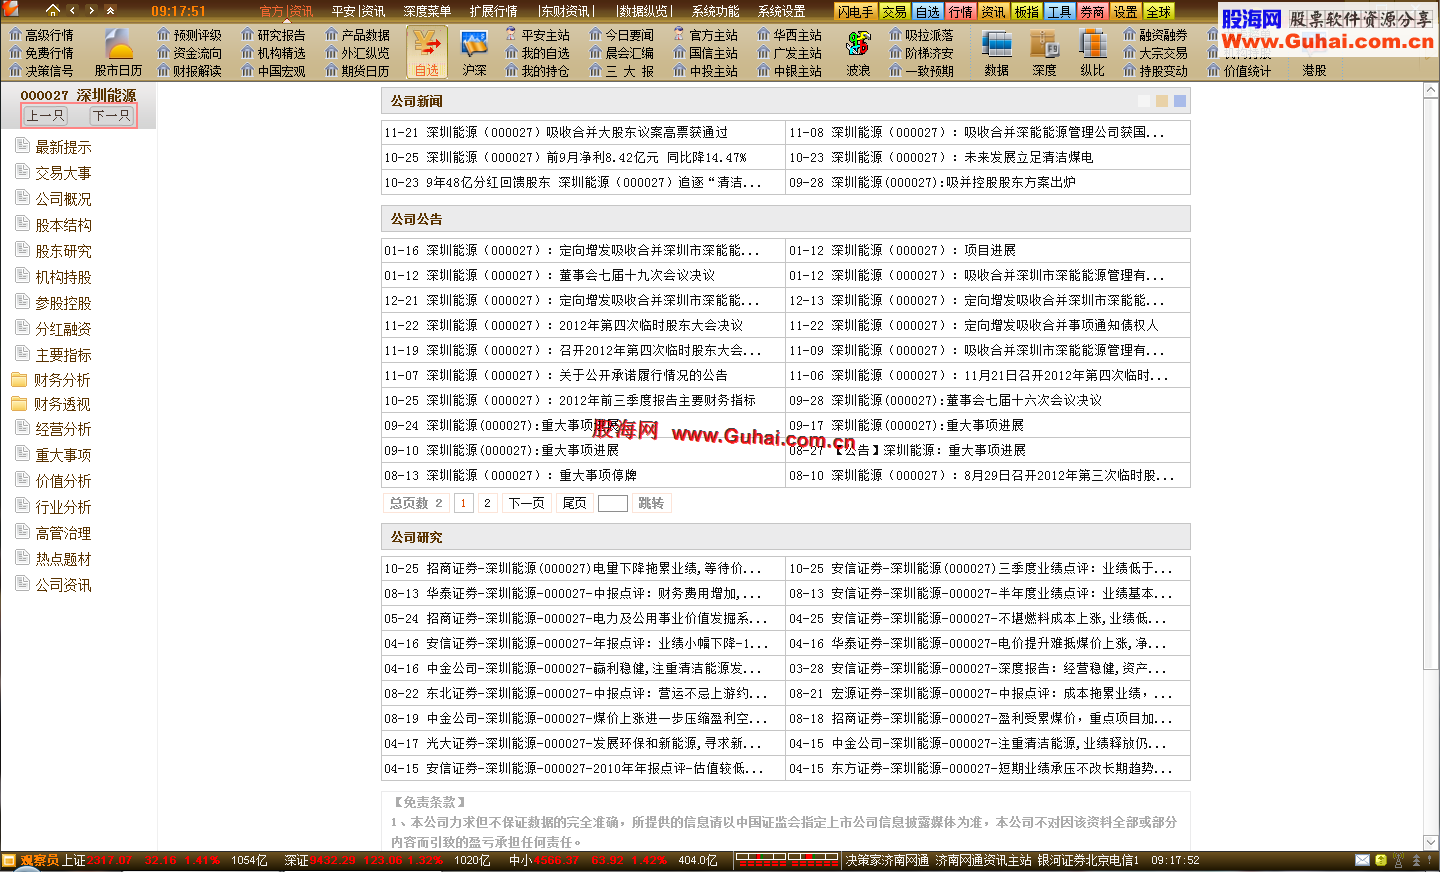The width and height of the screenshot is (1440, 872).
Task: Click the 板指 quick button
Action: click(x=1026, y=12)
